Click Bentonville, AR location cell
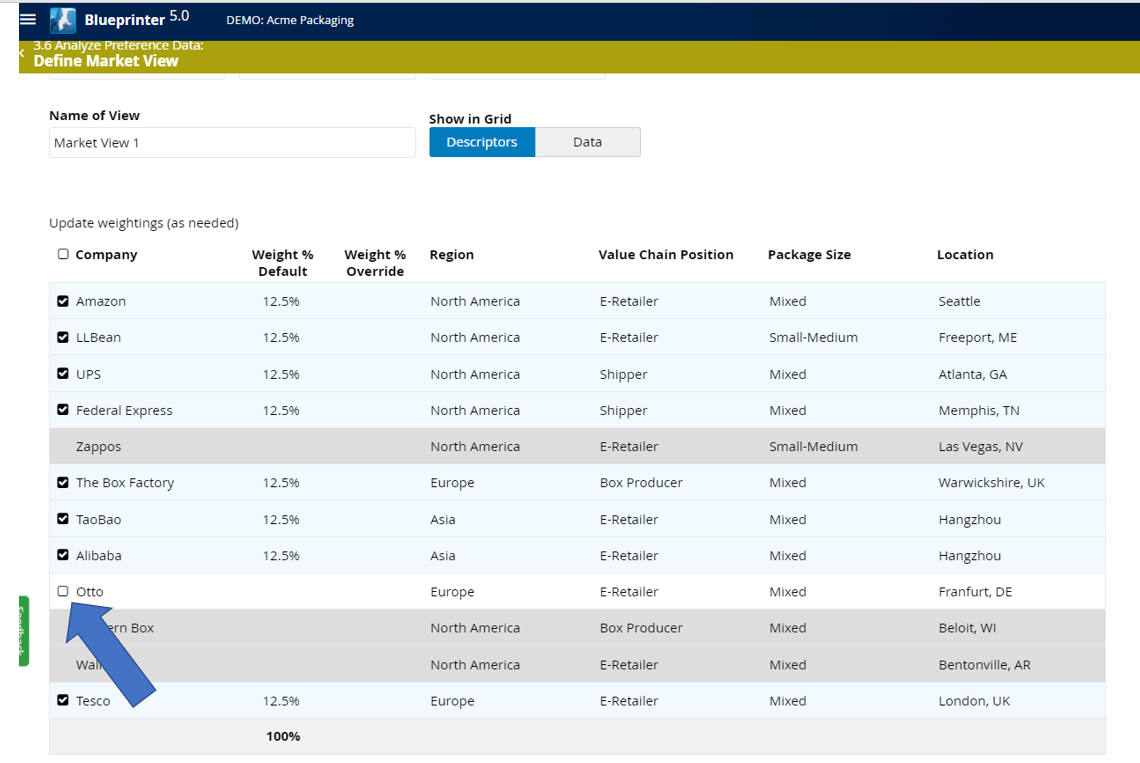 click(x=984, y=664)
